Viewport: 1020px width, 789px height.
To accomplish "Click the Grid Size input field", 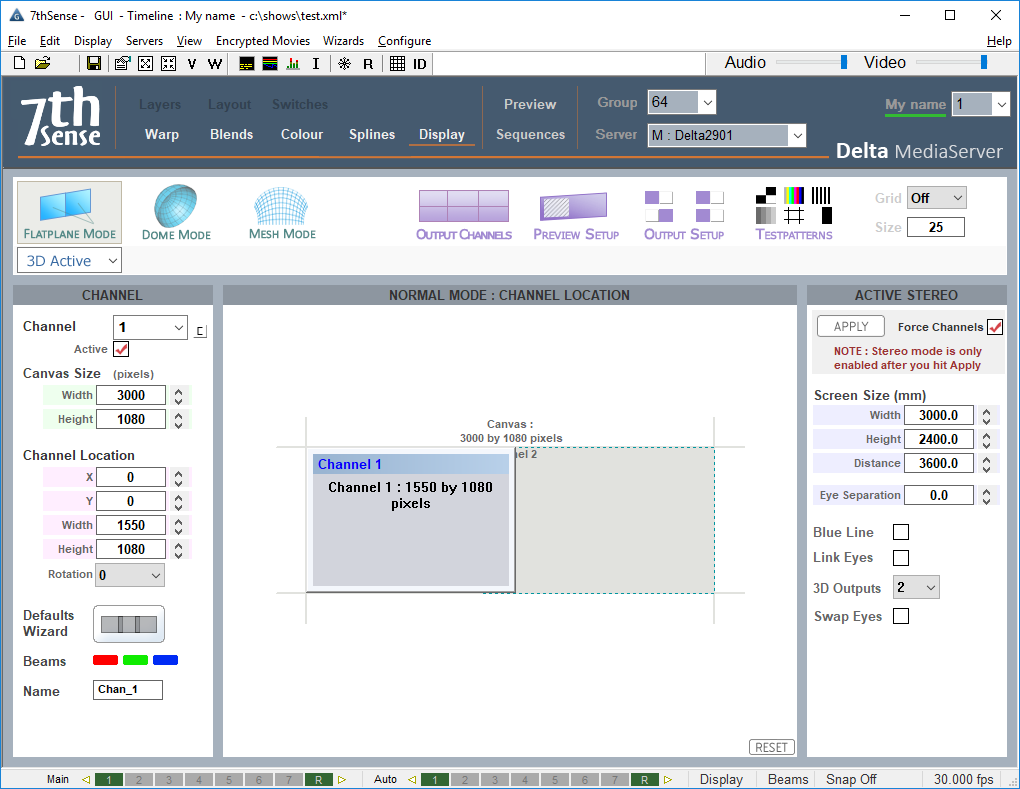I will [935, 227].
